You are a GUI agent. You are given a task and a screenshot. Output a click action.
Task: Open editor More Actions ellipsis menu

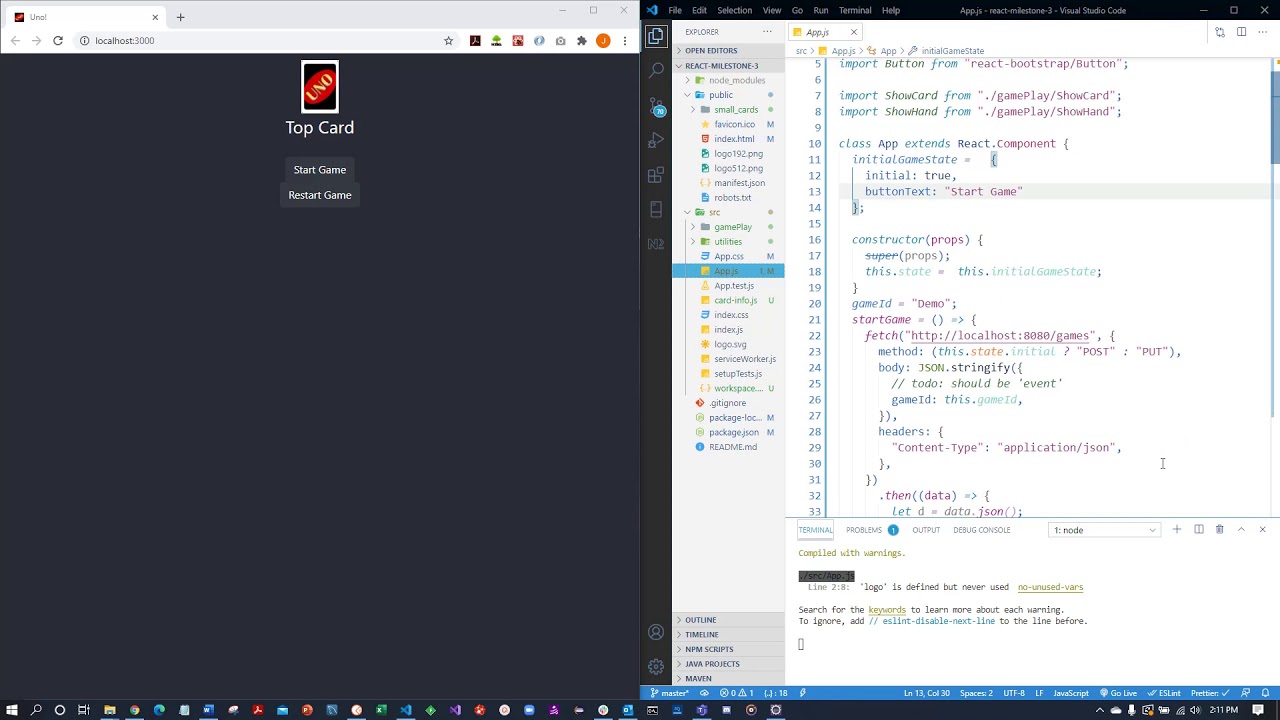tap(1262, 32)
